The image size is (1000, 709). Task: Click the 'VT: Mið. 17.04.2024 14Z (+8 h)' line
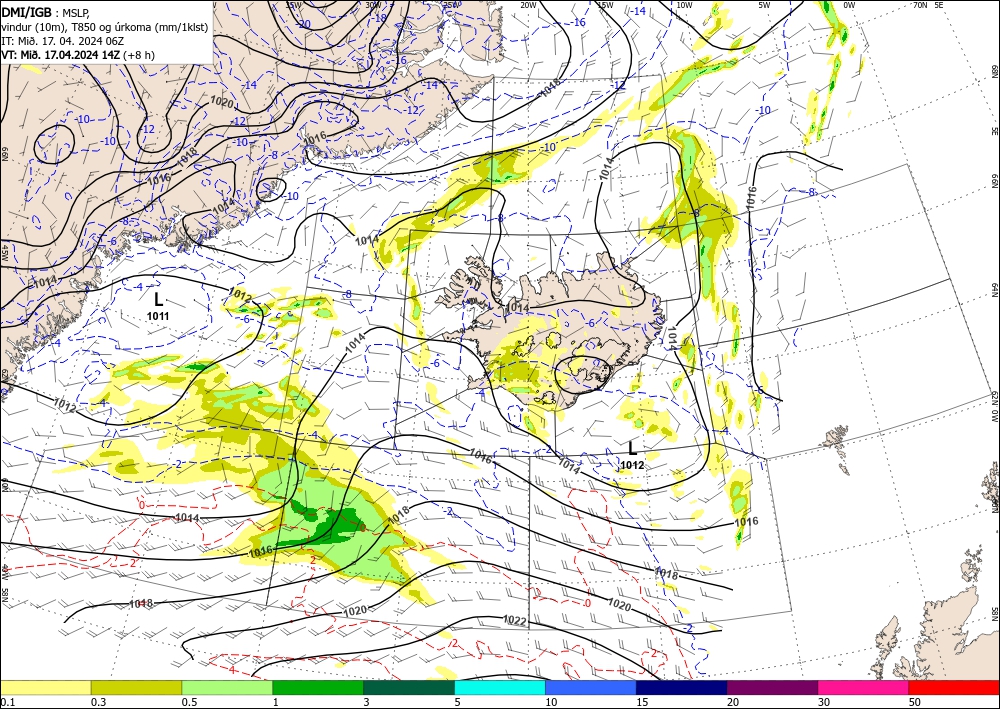tap(78, 55)
